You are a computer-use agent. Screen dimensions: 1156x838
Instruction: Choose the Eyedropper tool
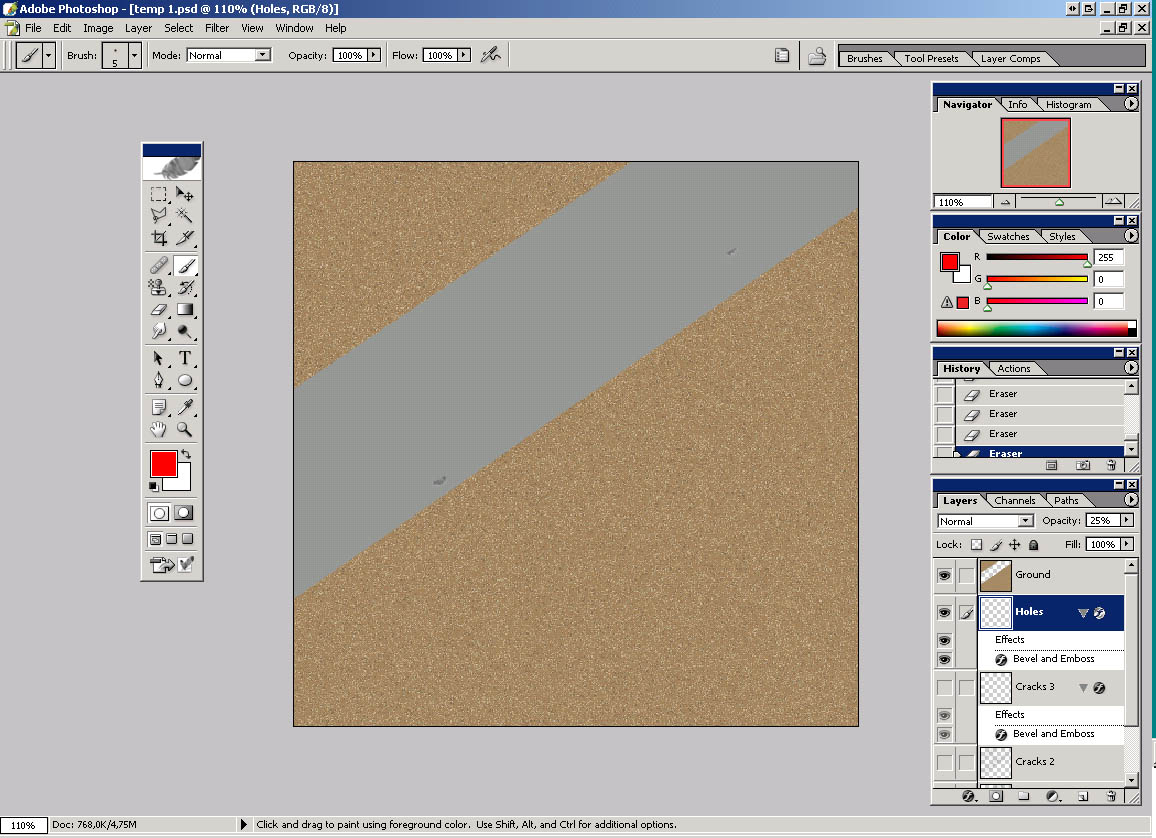(185, 406)
